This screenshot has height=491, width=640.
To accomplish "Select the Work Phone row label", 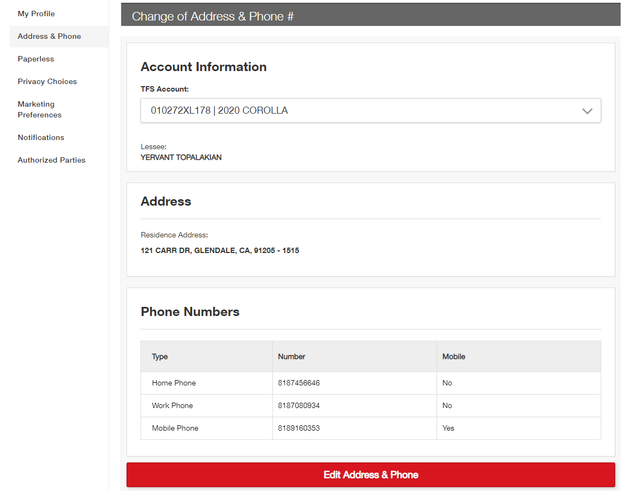I will point(172,405).
